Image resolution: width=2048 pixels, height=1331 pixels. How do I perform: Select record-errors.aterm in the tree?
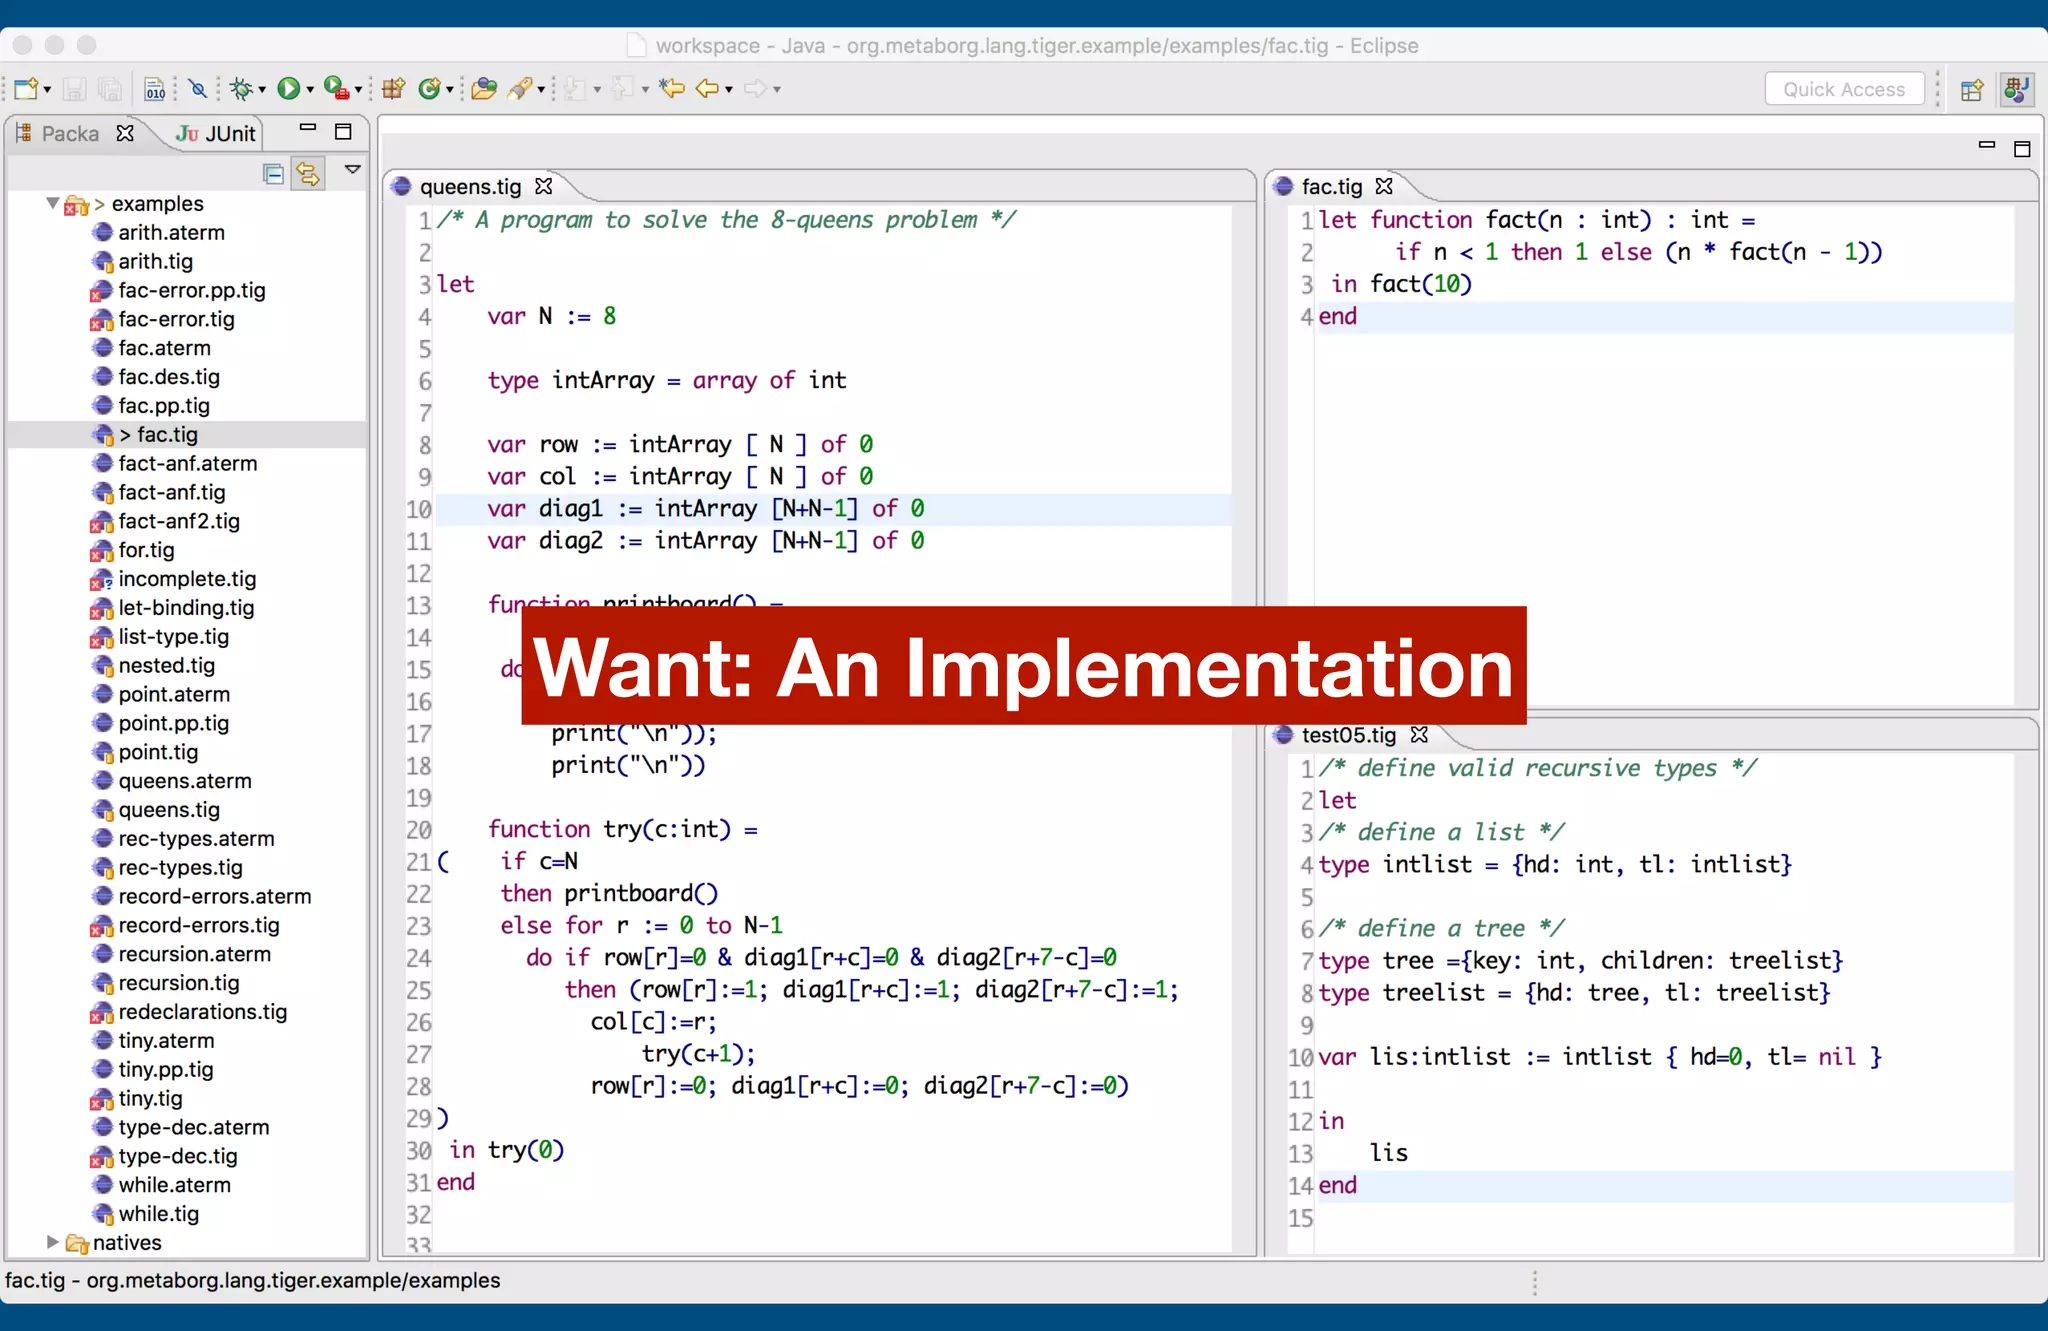(x=214, y=897)
